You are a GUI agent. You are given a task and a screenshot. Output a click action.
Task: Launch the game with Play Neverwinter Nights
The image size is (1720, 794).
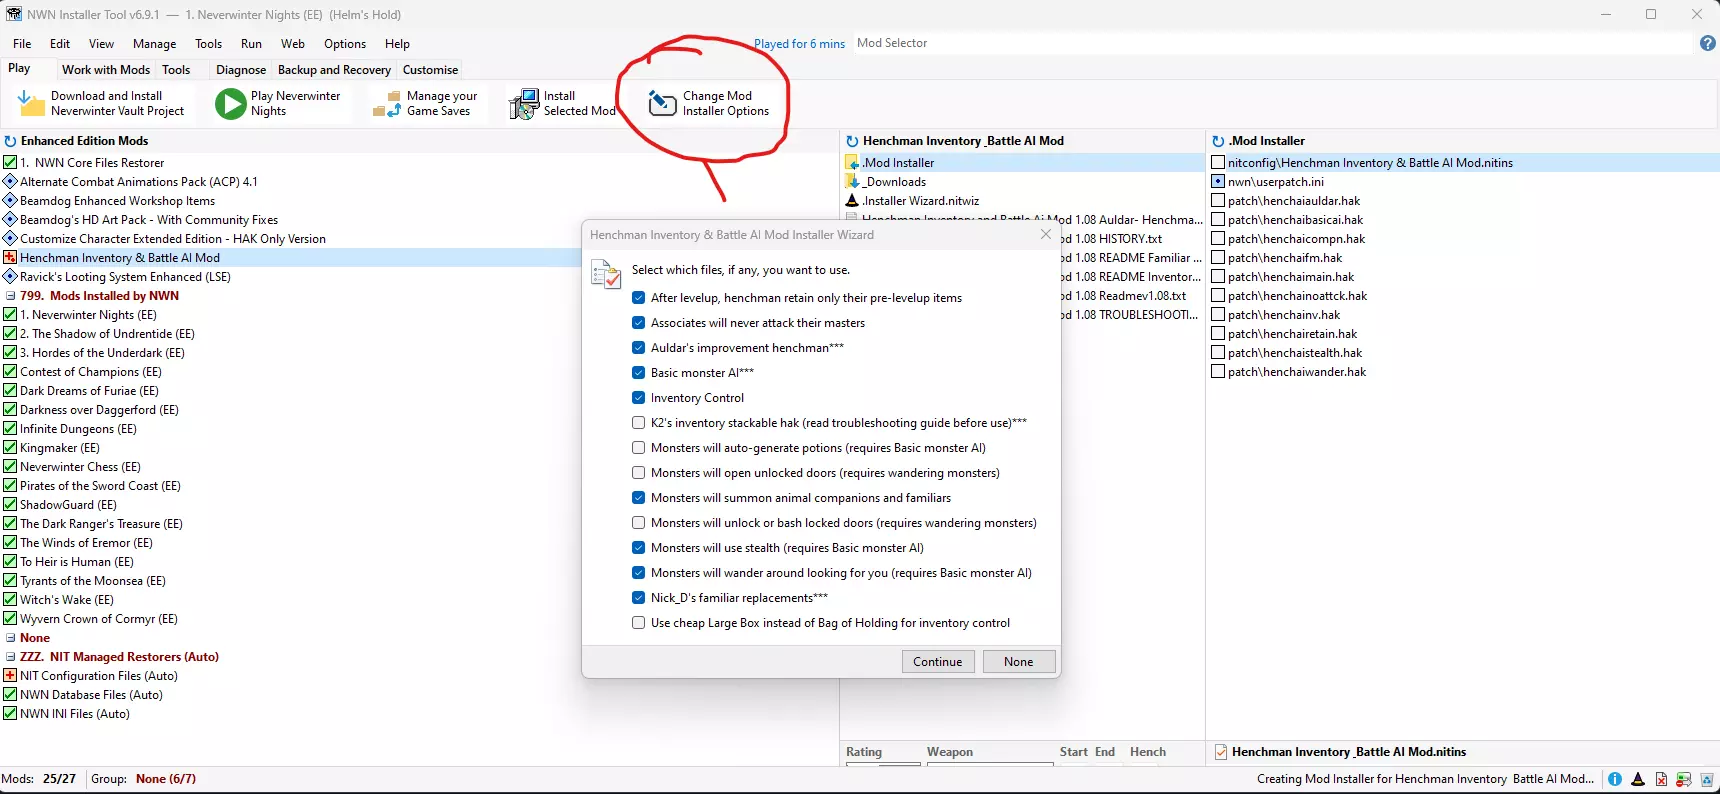tap(279, 103)
